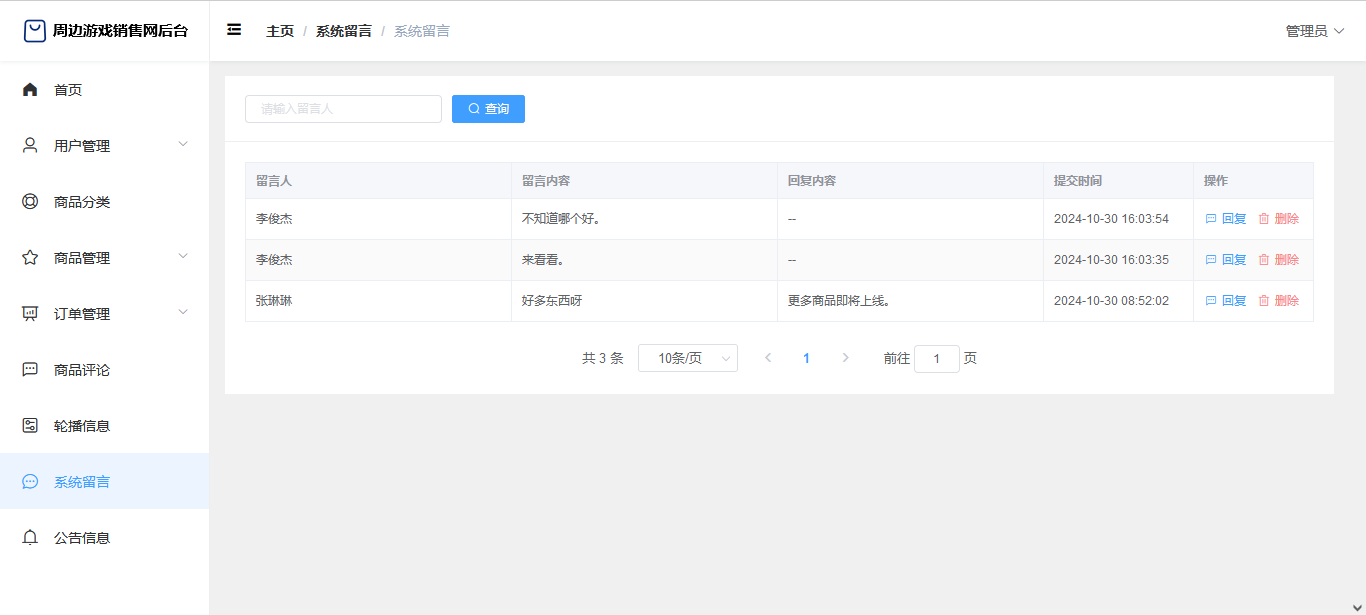Click the 前往 page number input box
Image resolution: width=1366 pixels, height=615 pixels.
point(936,359)
